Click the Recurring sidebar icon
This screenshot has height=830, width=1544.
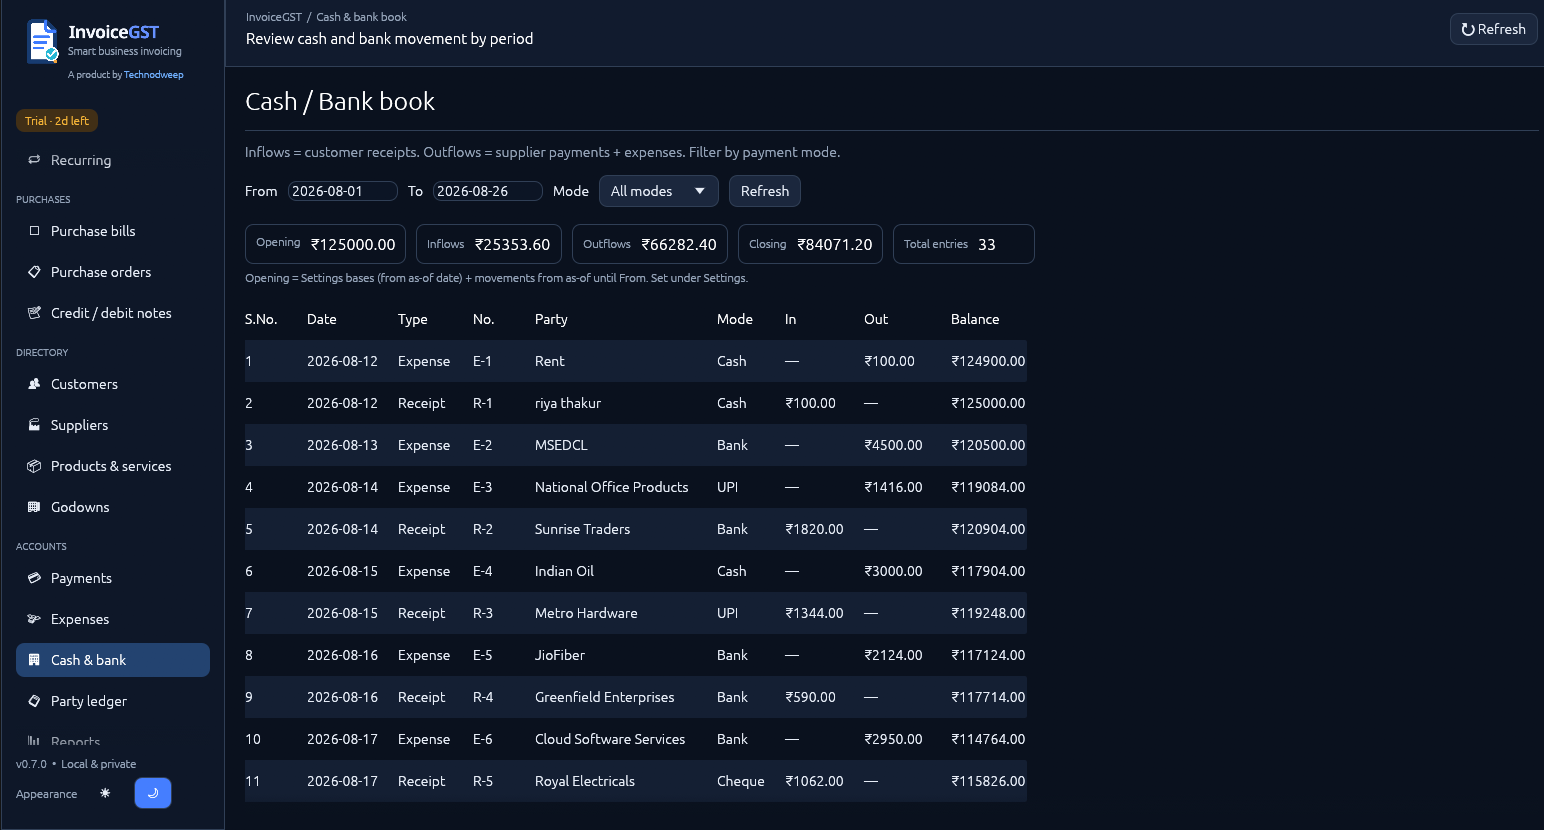pos(34,160)
